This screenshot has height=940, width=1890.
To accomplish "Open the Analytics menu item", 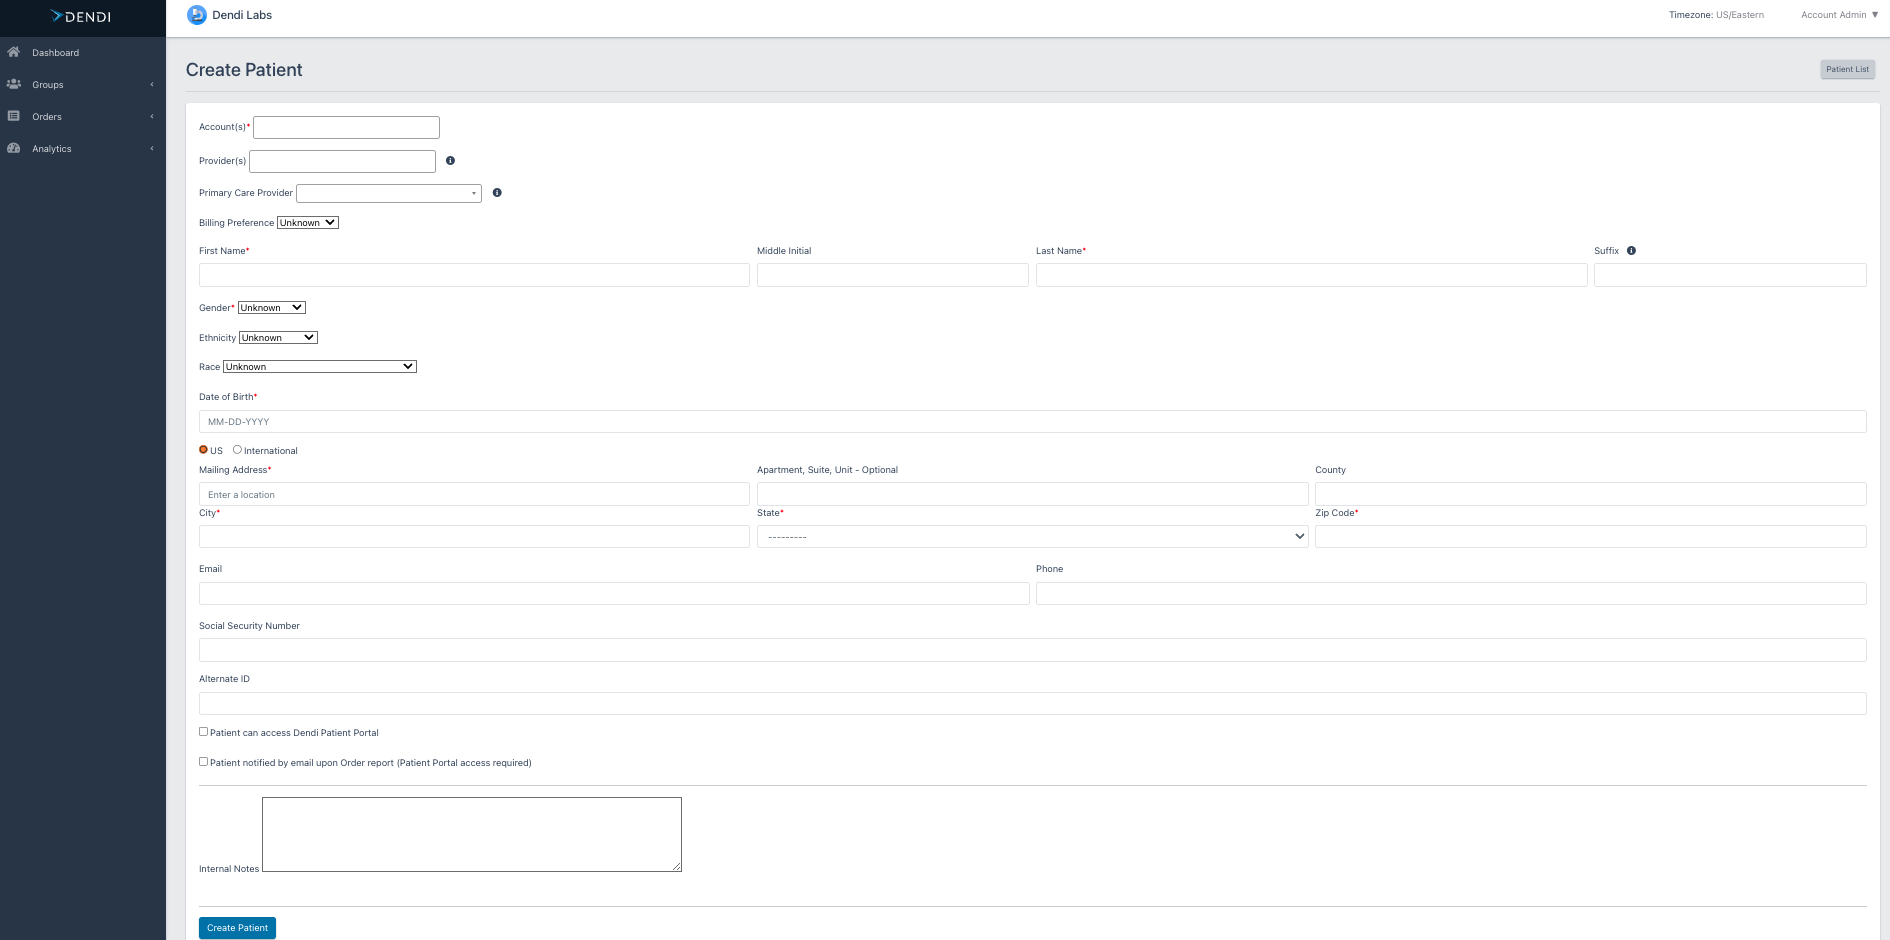I will click(x=52, y=149).
